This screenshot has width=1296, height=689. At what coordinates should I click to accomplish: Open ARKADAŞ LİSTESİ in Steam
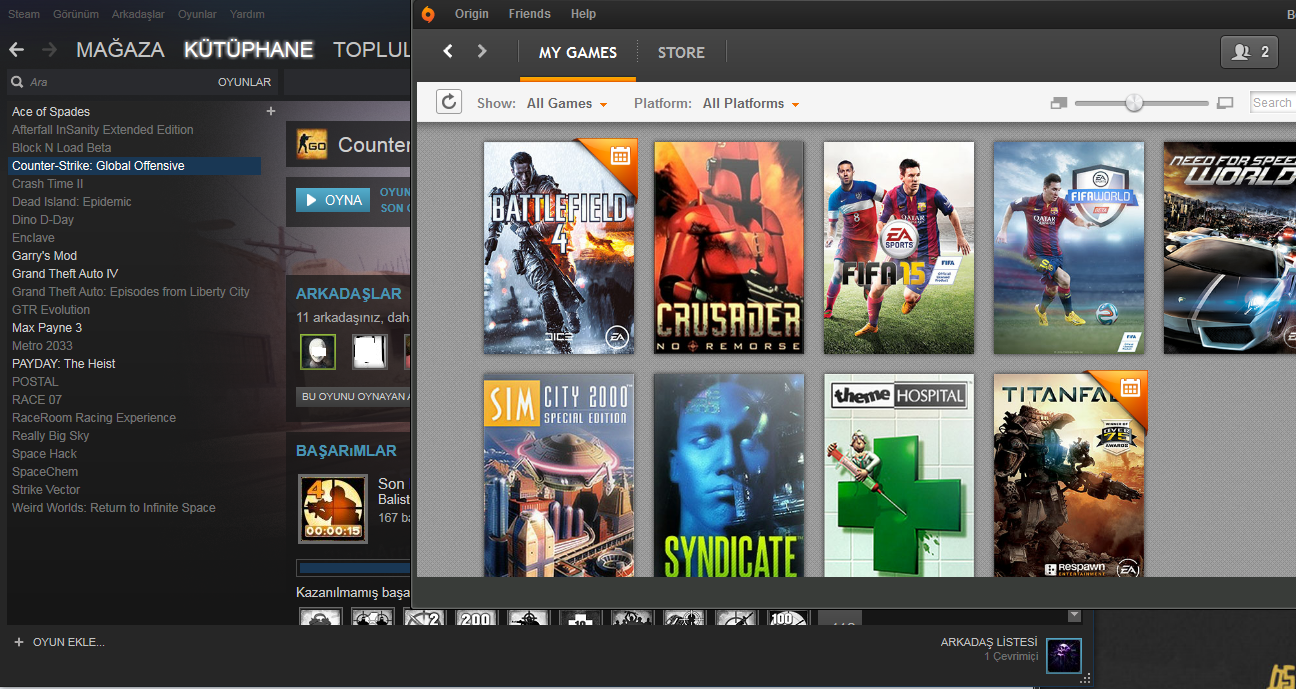tap(989, 642)
